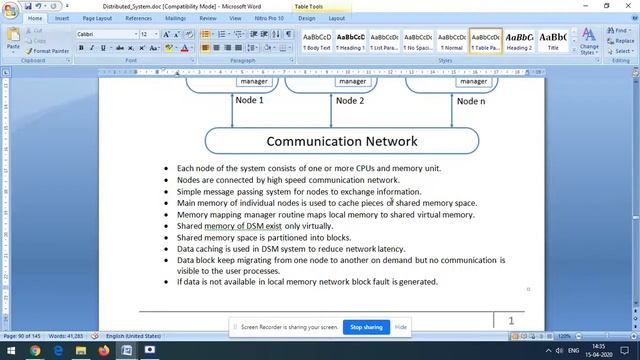Apply red font color
The height and width of the screenshot is (360, 640).
184,48
